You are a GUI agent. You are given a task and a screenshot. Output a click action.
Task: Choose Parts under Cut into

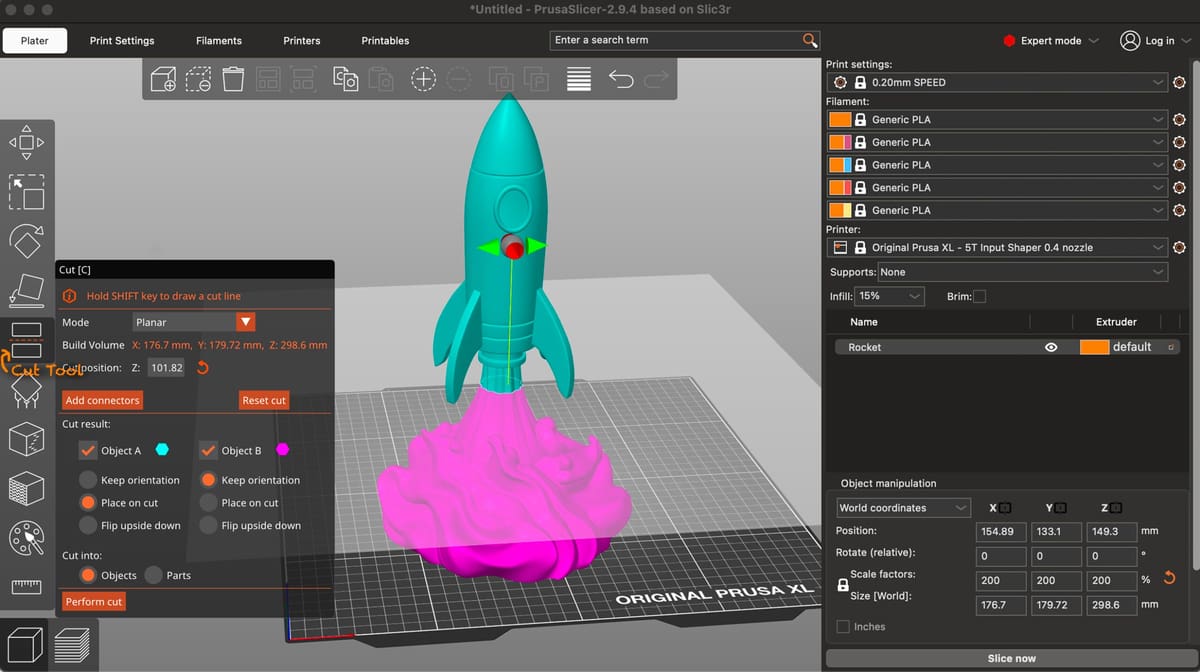point(153,575)
